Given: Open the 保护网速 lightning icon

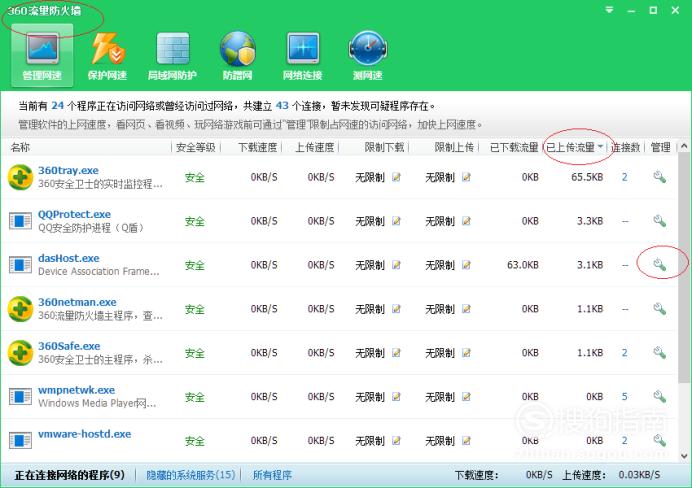Looking at the screenshot, I should (107, 49).
